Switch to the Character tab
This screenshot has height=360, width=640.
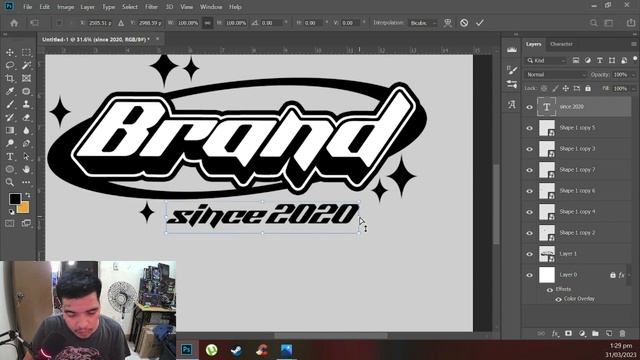click(x=561, y=44)
